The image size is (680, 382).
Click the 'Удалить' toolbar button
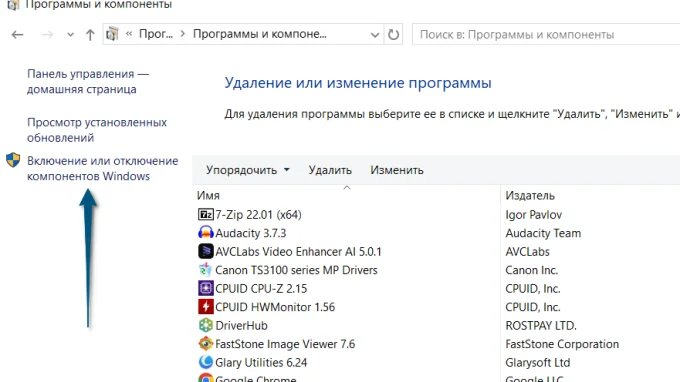coord(330,170)
